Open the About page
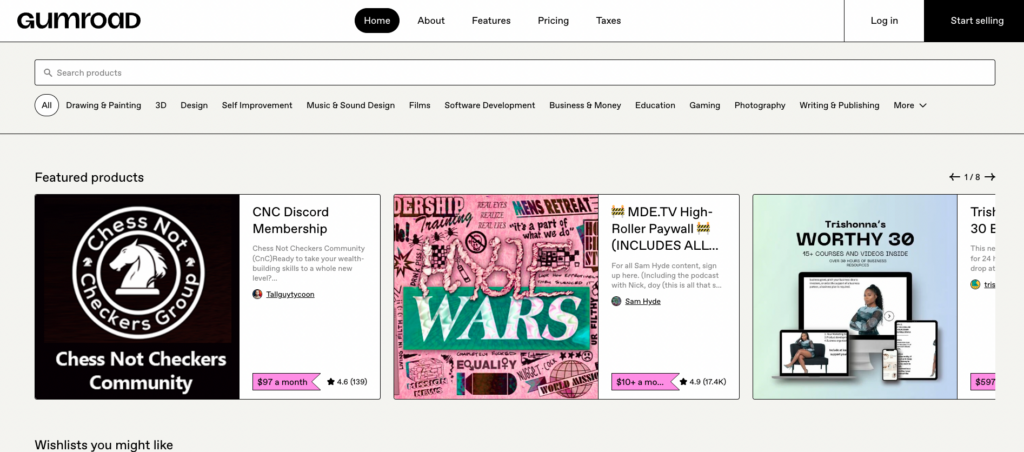1024x452 pixels. tap(431, 20)
